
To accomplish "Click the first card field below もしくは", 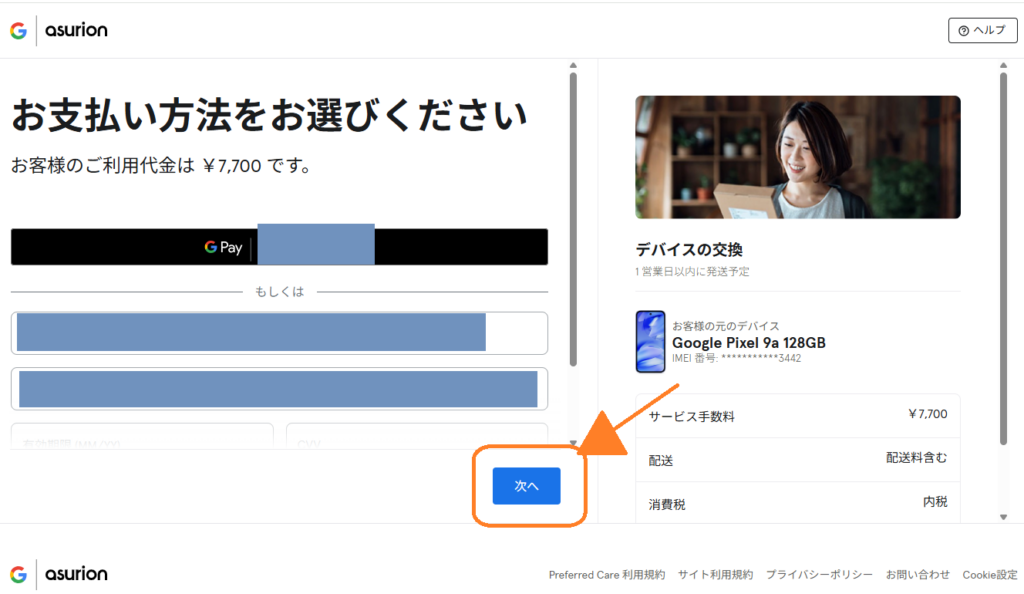I will point(279,332).
